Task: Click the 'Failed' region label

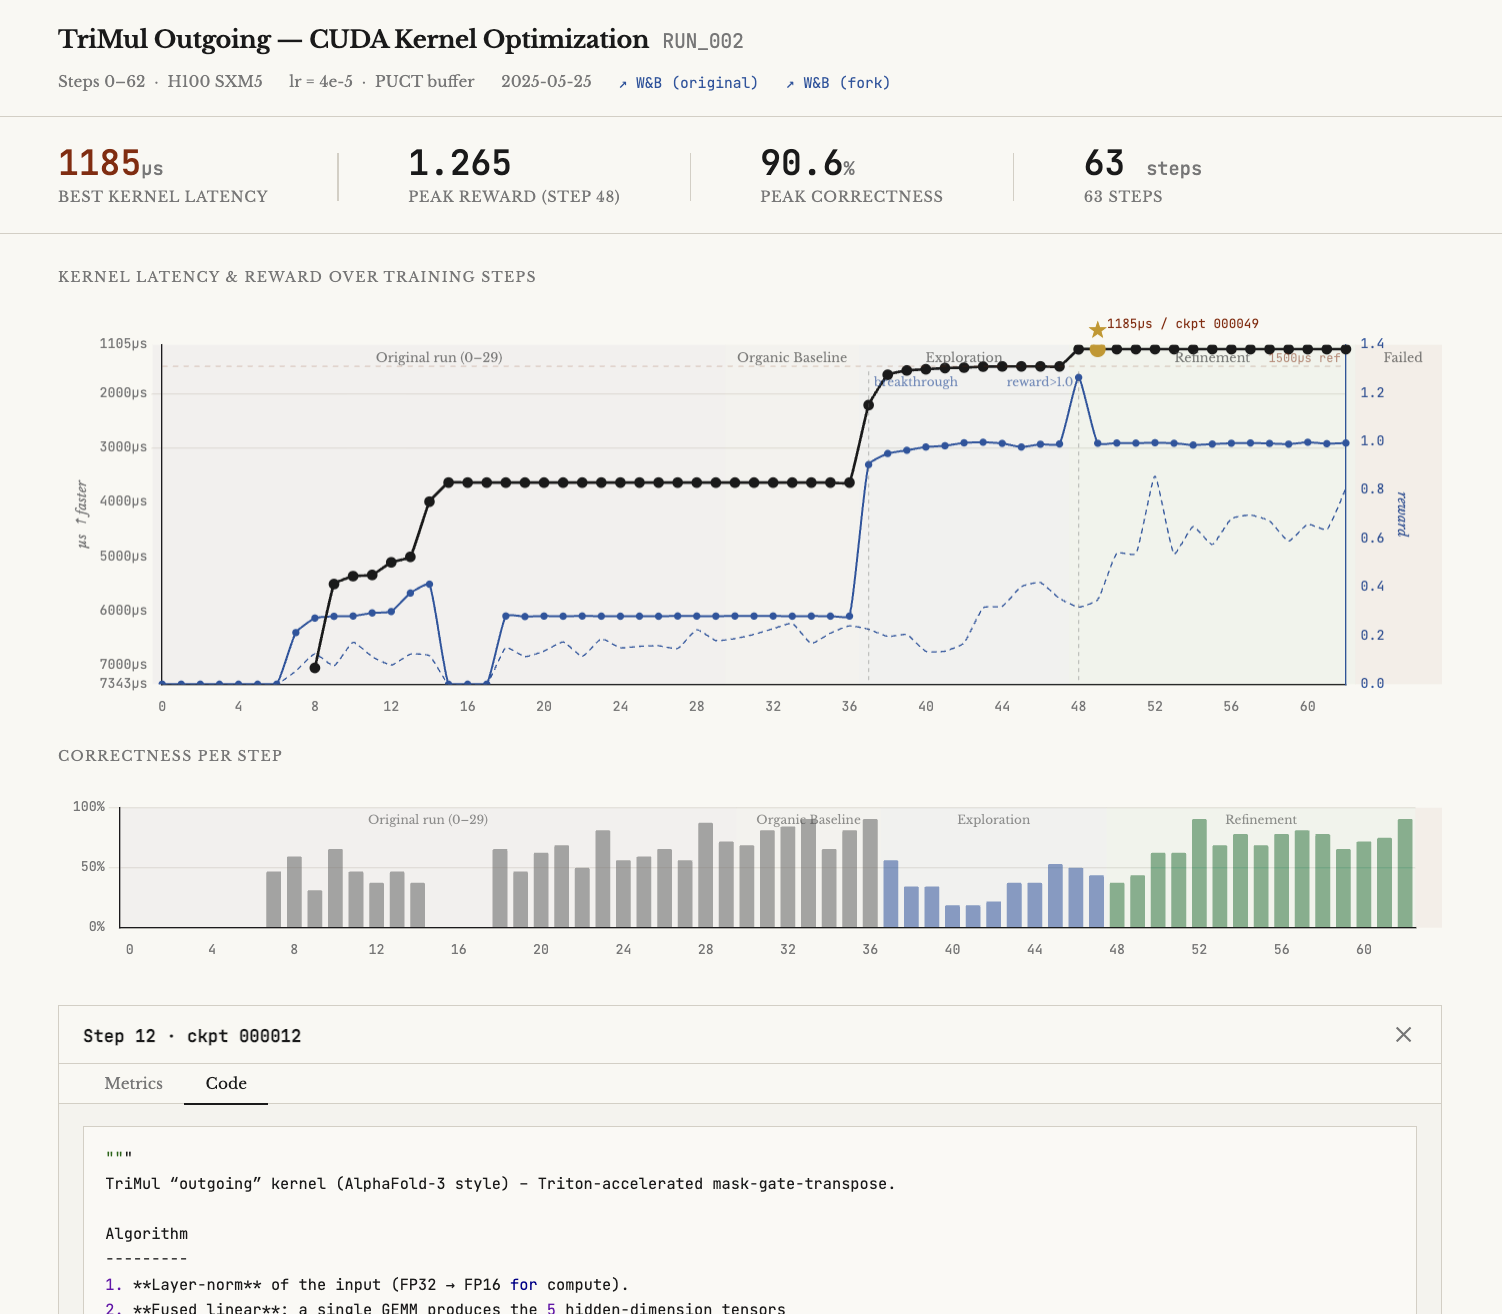Action: pyautogui.click(x=1403, y=357)
